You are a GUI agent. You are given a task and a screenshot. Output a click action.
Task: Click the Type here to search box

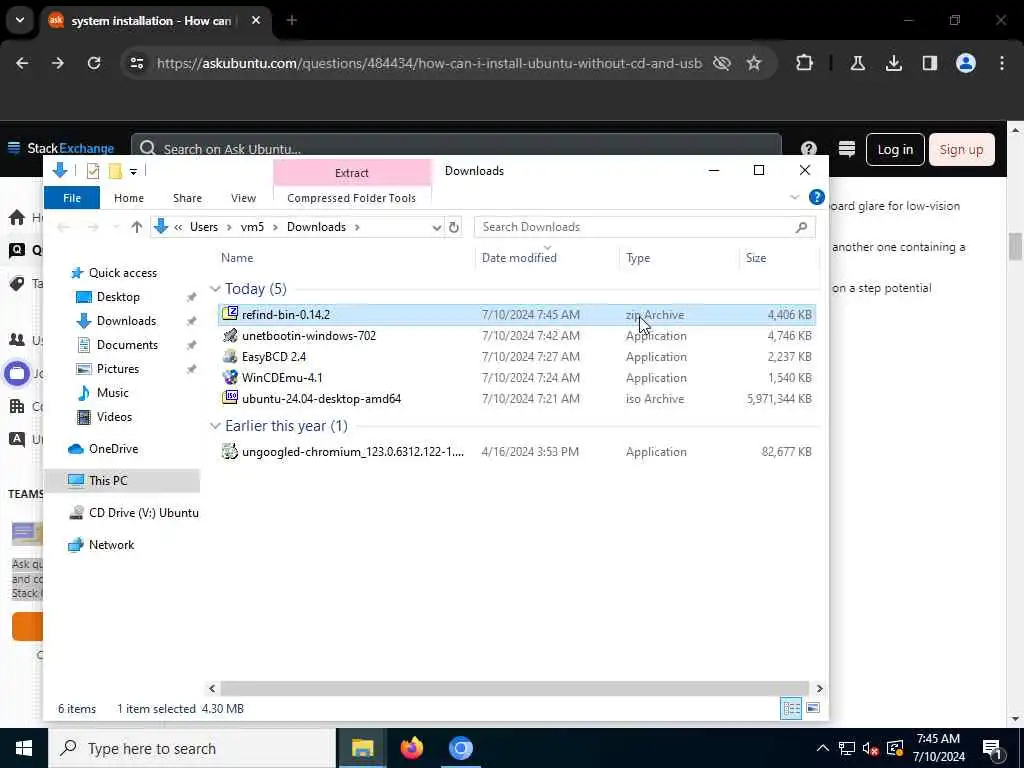(x=192, y=748)
